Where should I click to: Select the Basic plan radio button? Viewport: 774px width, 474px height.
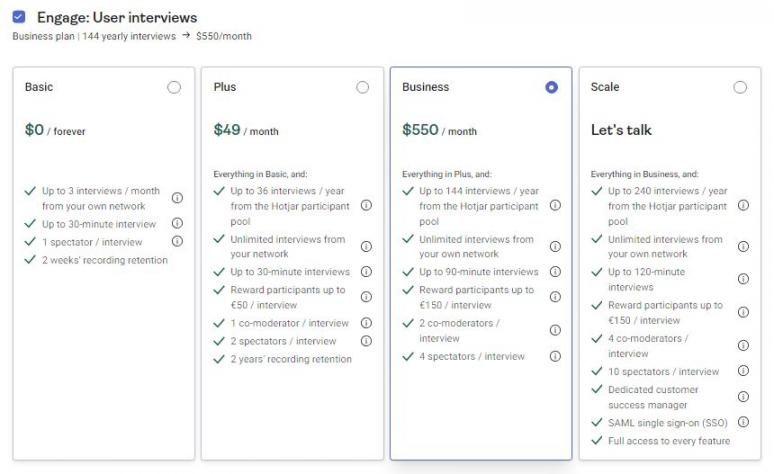pyautogui.click(x=174, y=88)
